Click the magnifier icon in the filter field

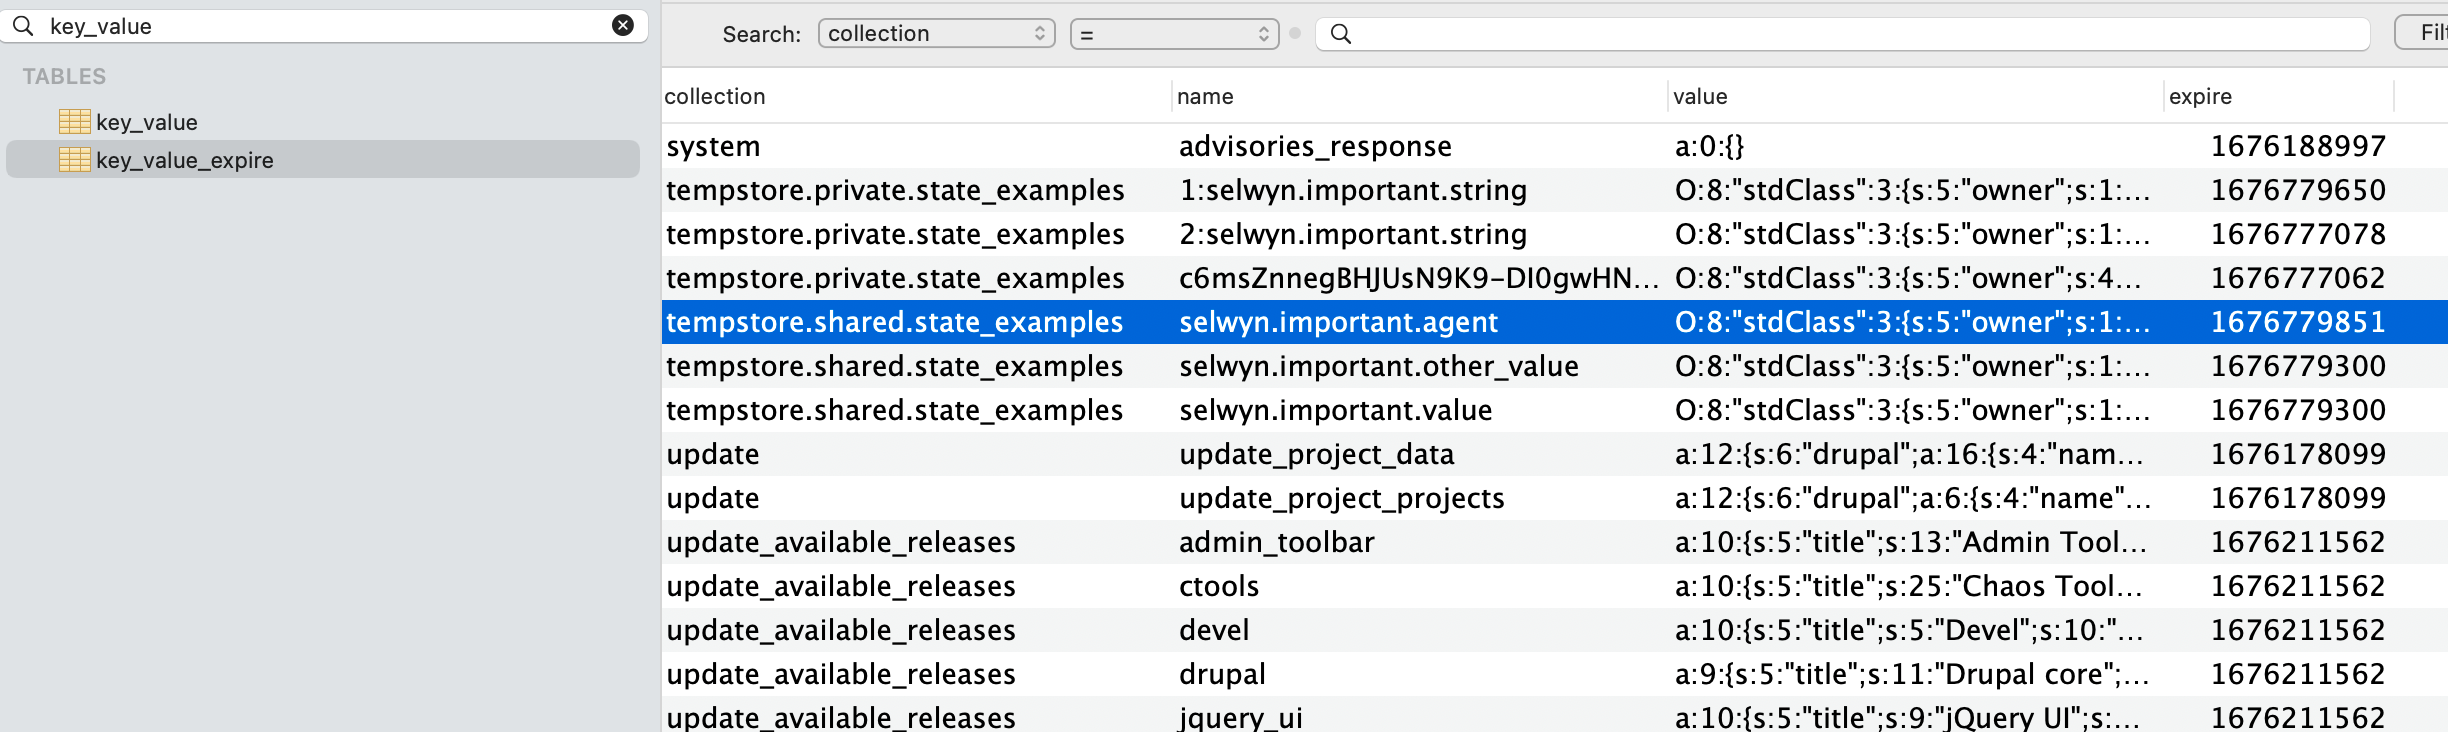(1341, 34)
